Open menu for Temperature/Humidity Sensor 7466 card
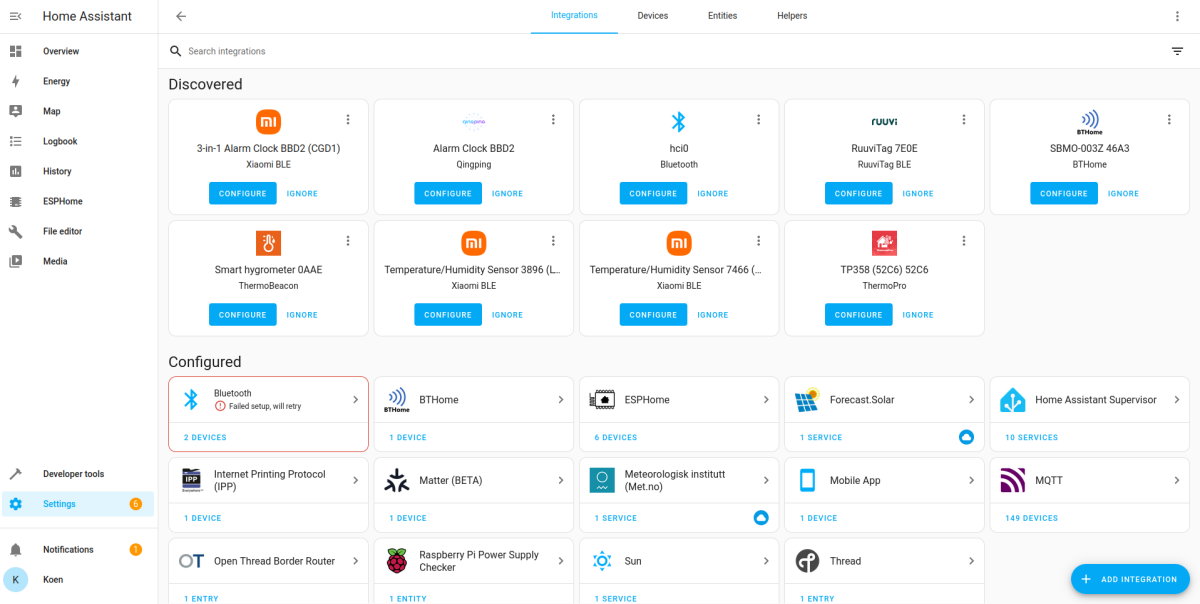 click(x=759, y=240)
